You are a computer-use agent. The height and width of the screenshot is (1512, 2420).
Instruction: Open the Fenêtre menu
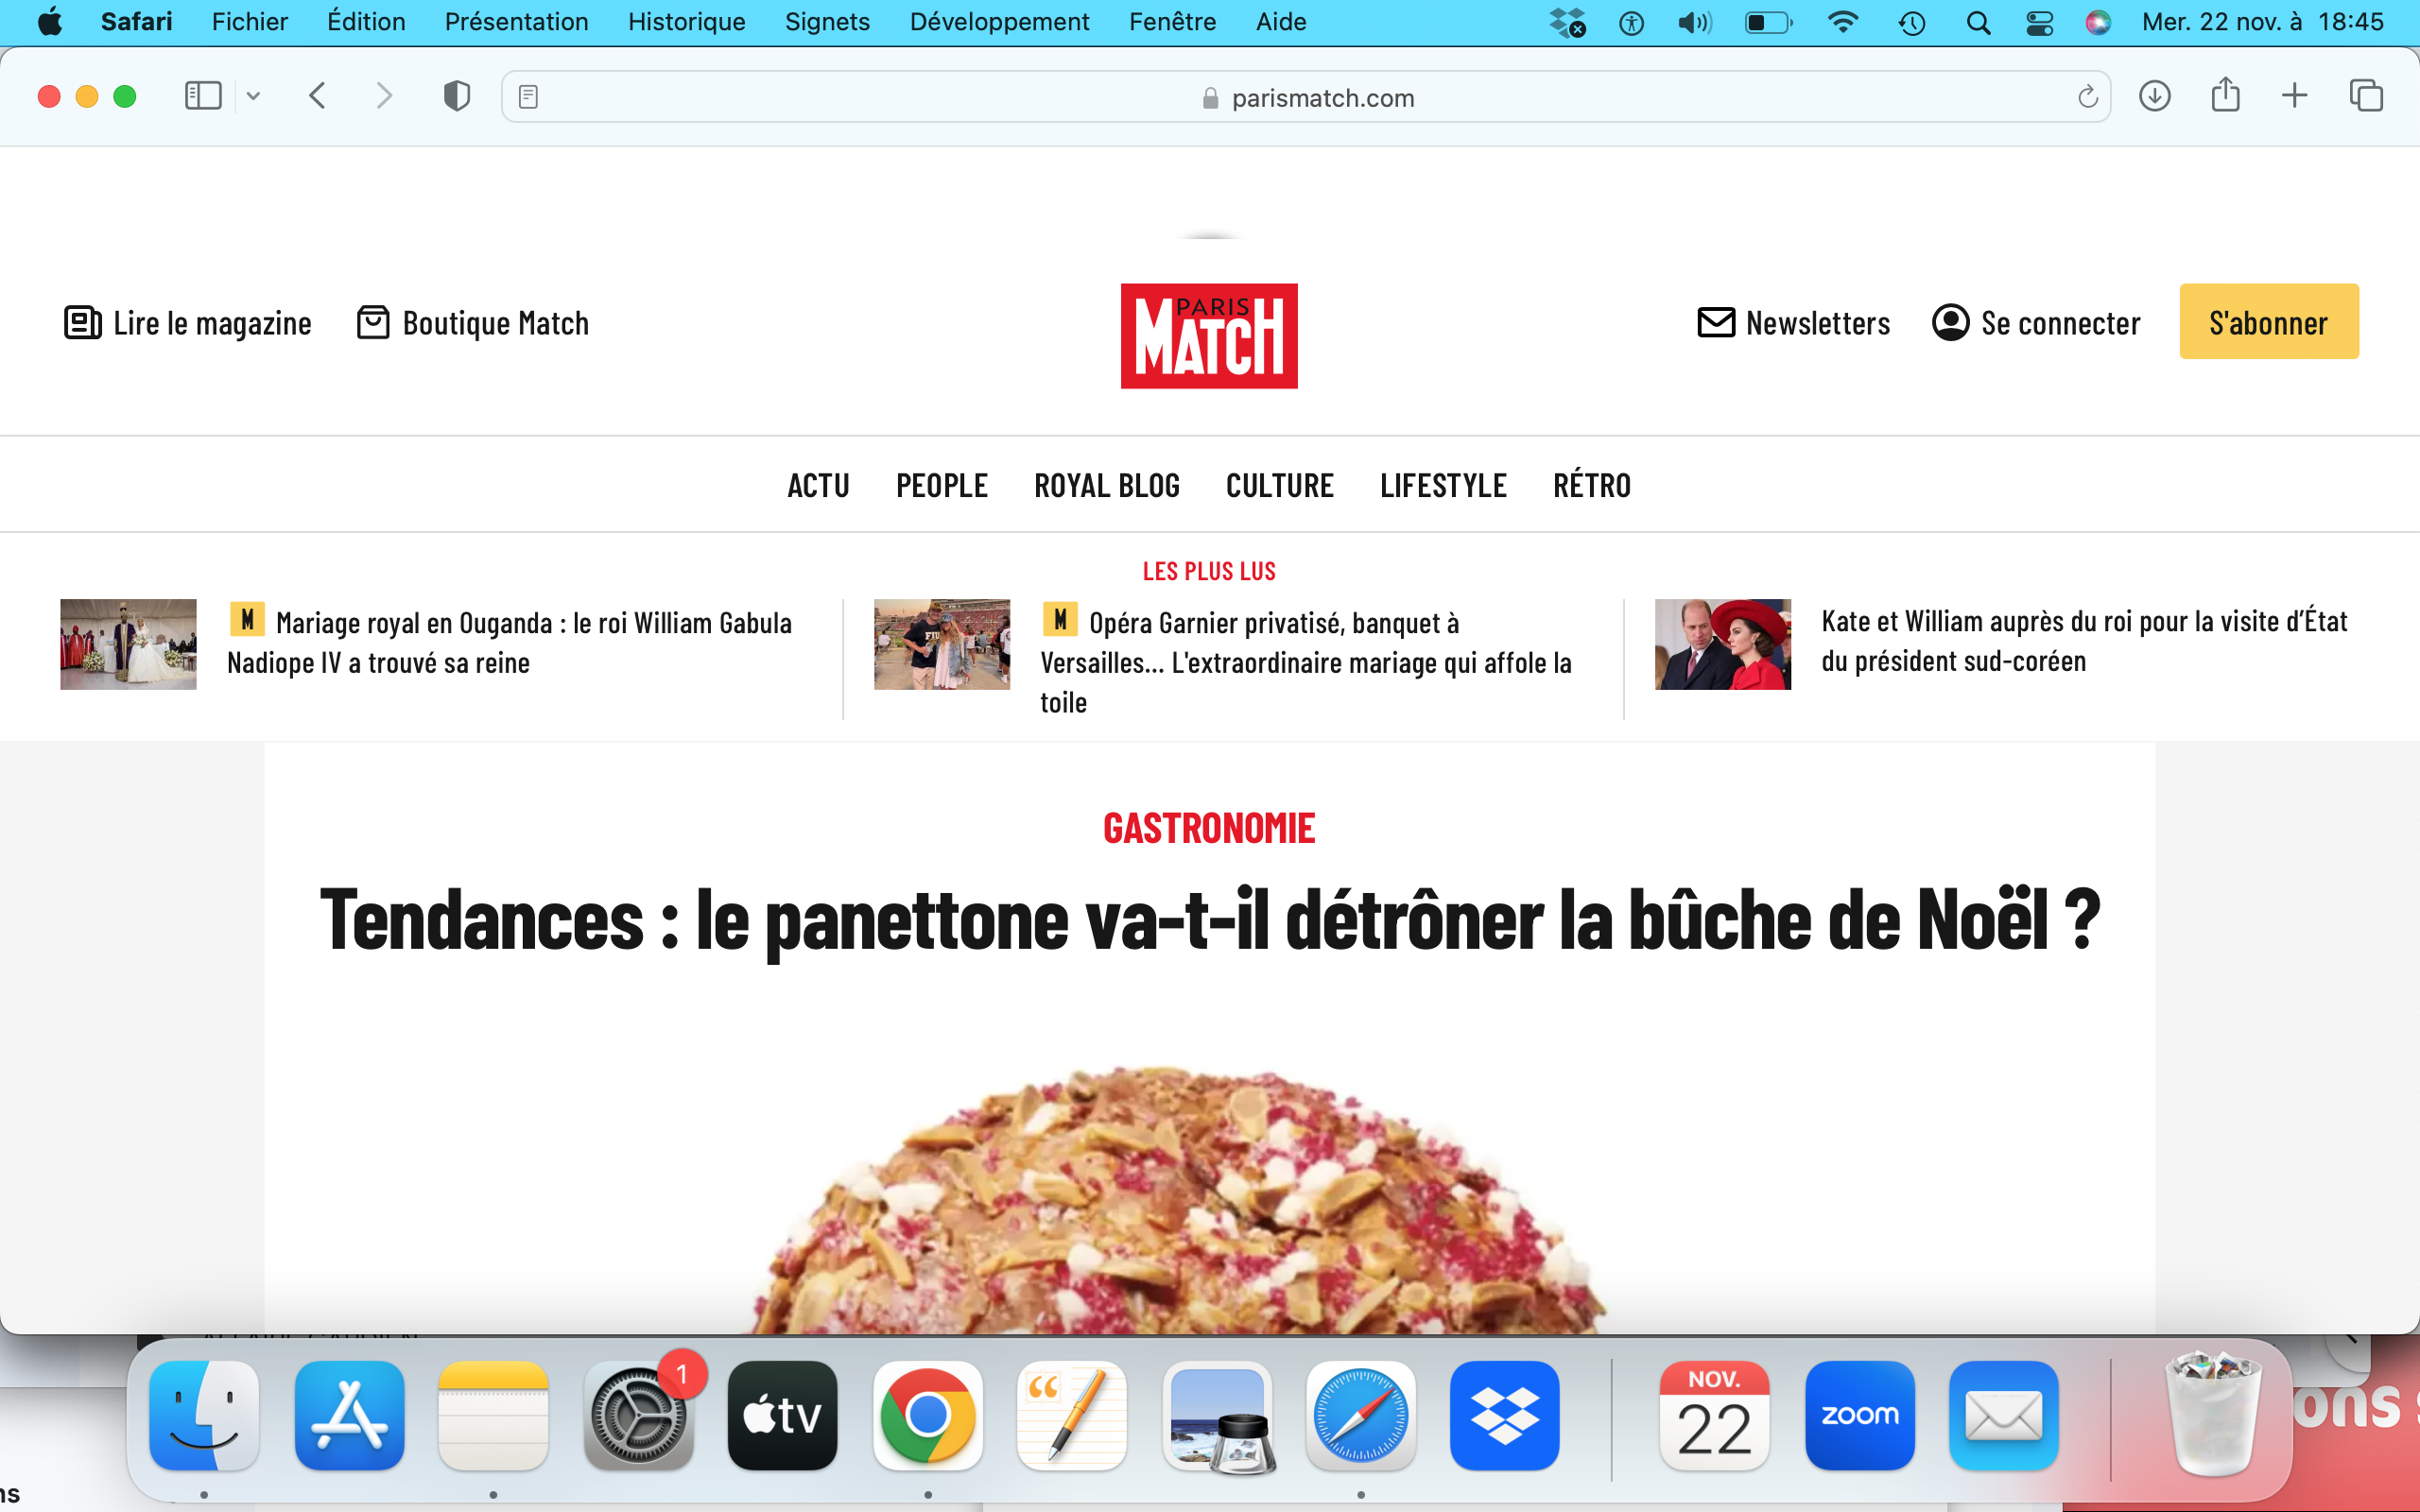pyautogui.click(x=1172, y=22)
